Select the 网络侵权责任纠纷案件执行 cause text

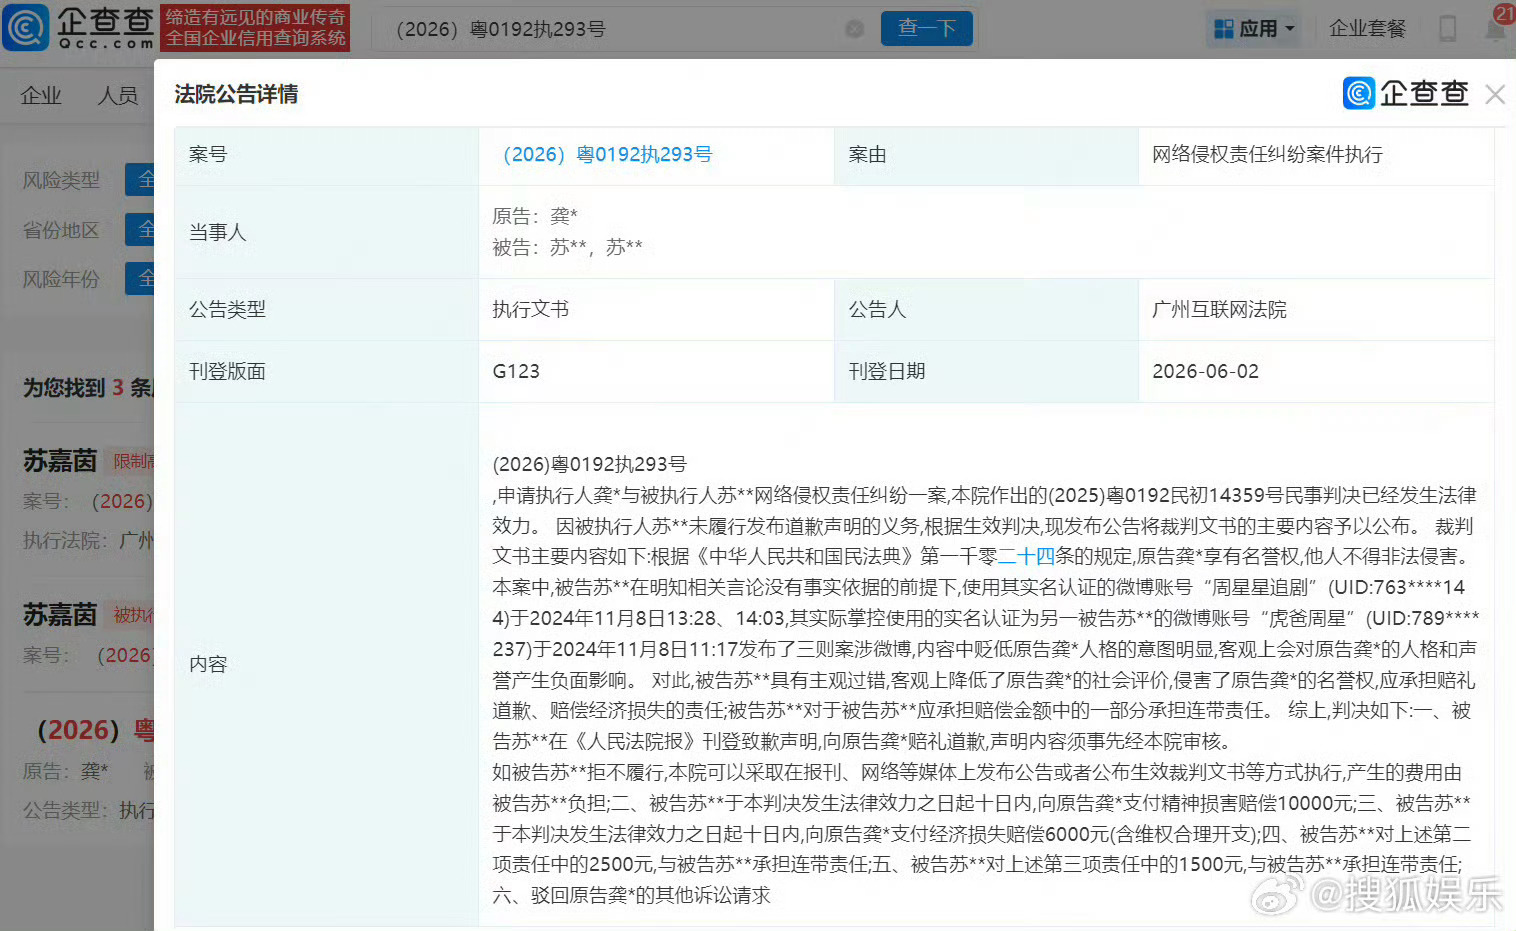click(1267, 155)
